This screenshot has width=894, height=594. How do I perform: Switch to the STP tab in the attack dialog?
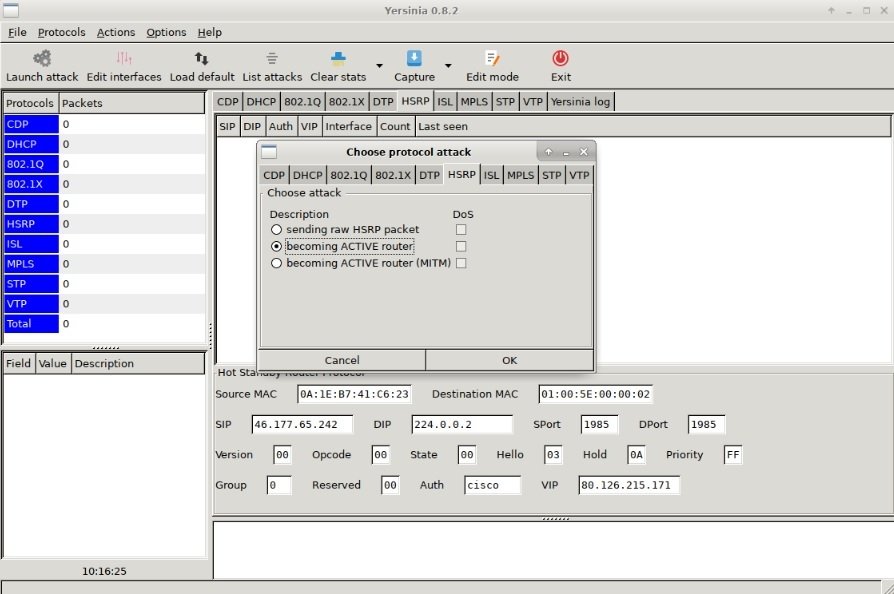click(551, 176)
